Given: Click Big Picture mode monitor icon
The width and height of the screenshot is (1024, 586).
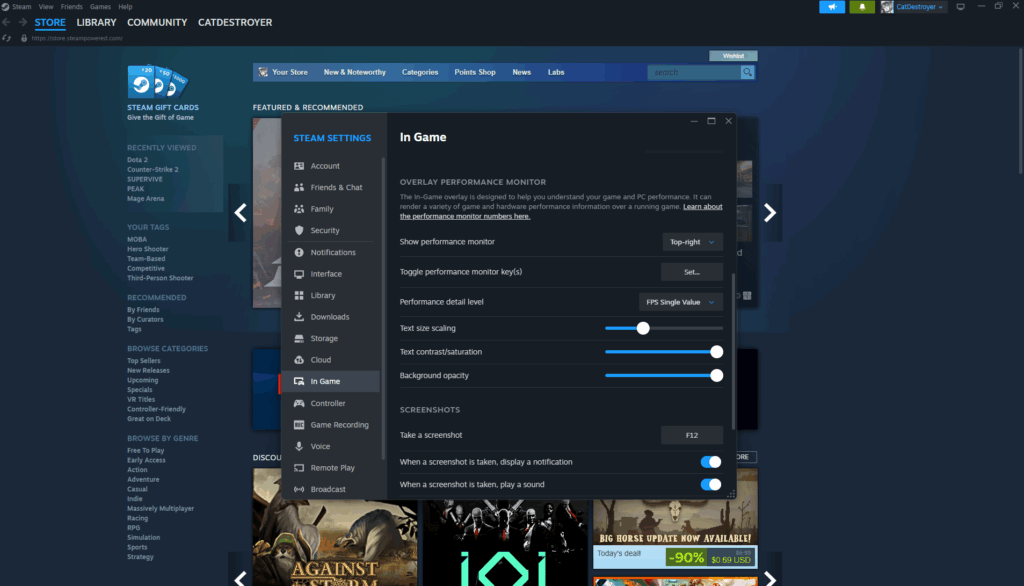Looking at the screenshot, I should coord(960,7).
